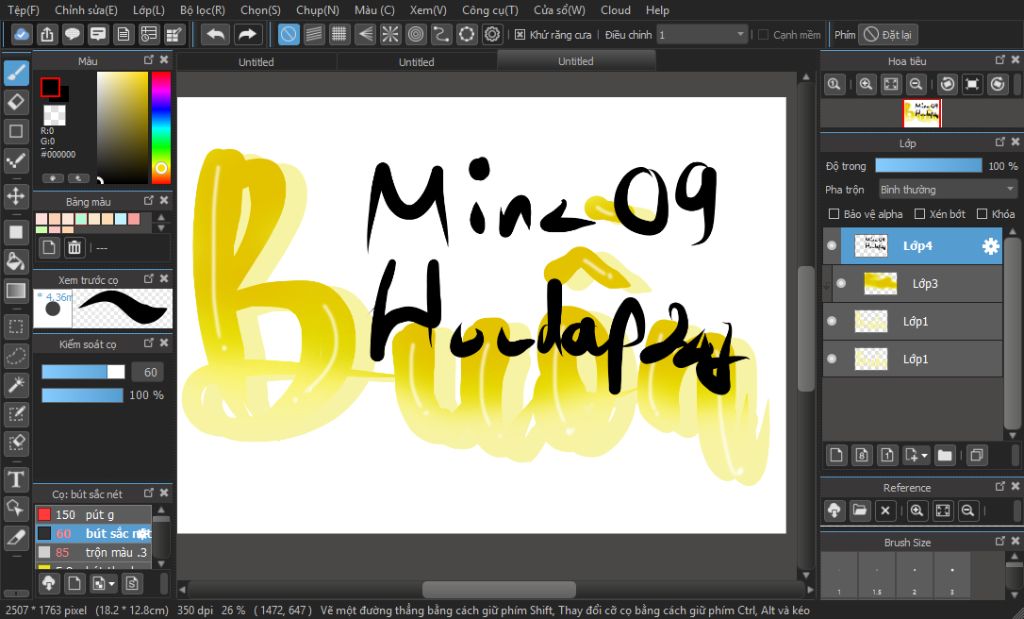1024x619 pixels.
Task: Select the Eraser tool in the left toolbar
Action: point(16,103)
